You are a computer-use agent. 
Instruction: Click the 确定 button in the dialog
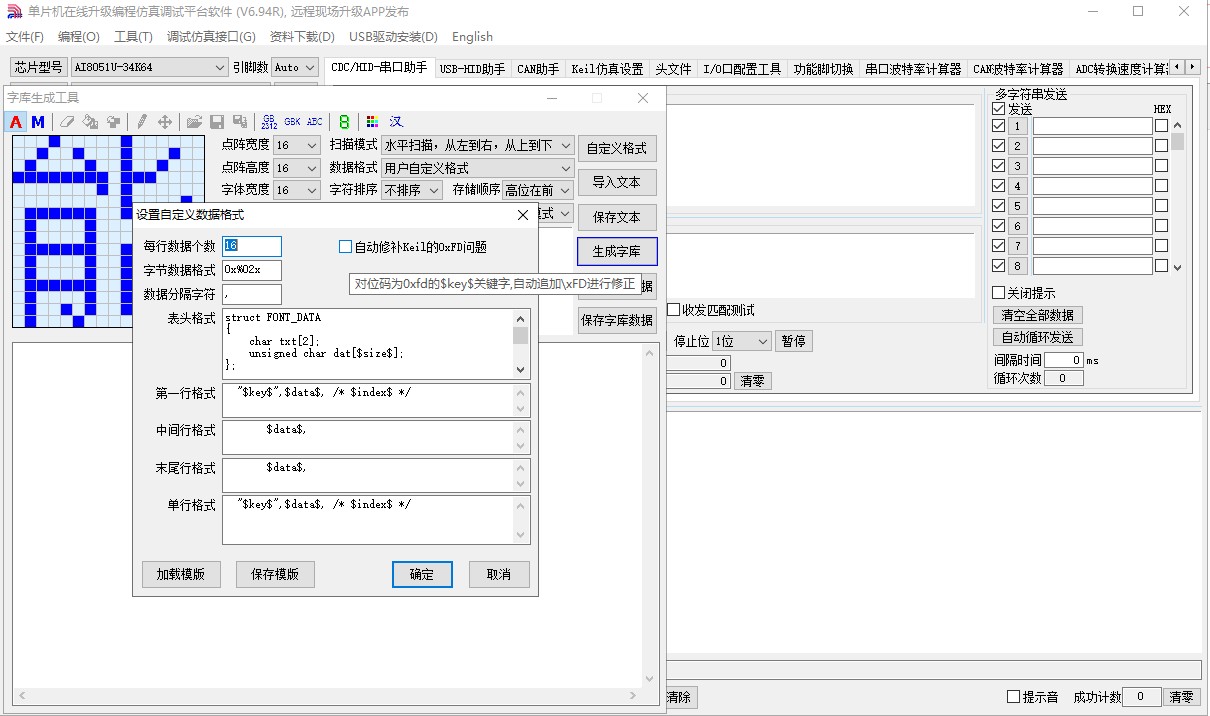422,574
